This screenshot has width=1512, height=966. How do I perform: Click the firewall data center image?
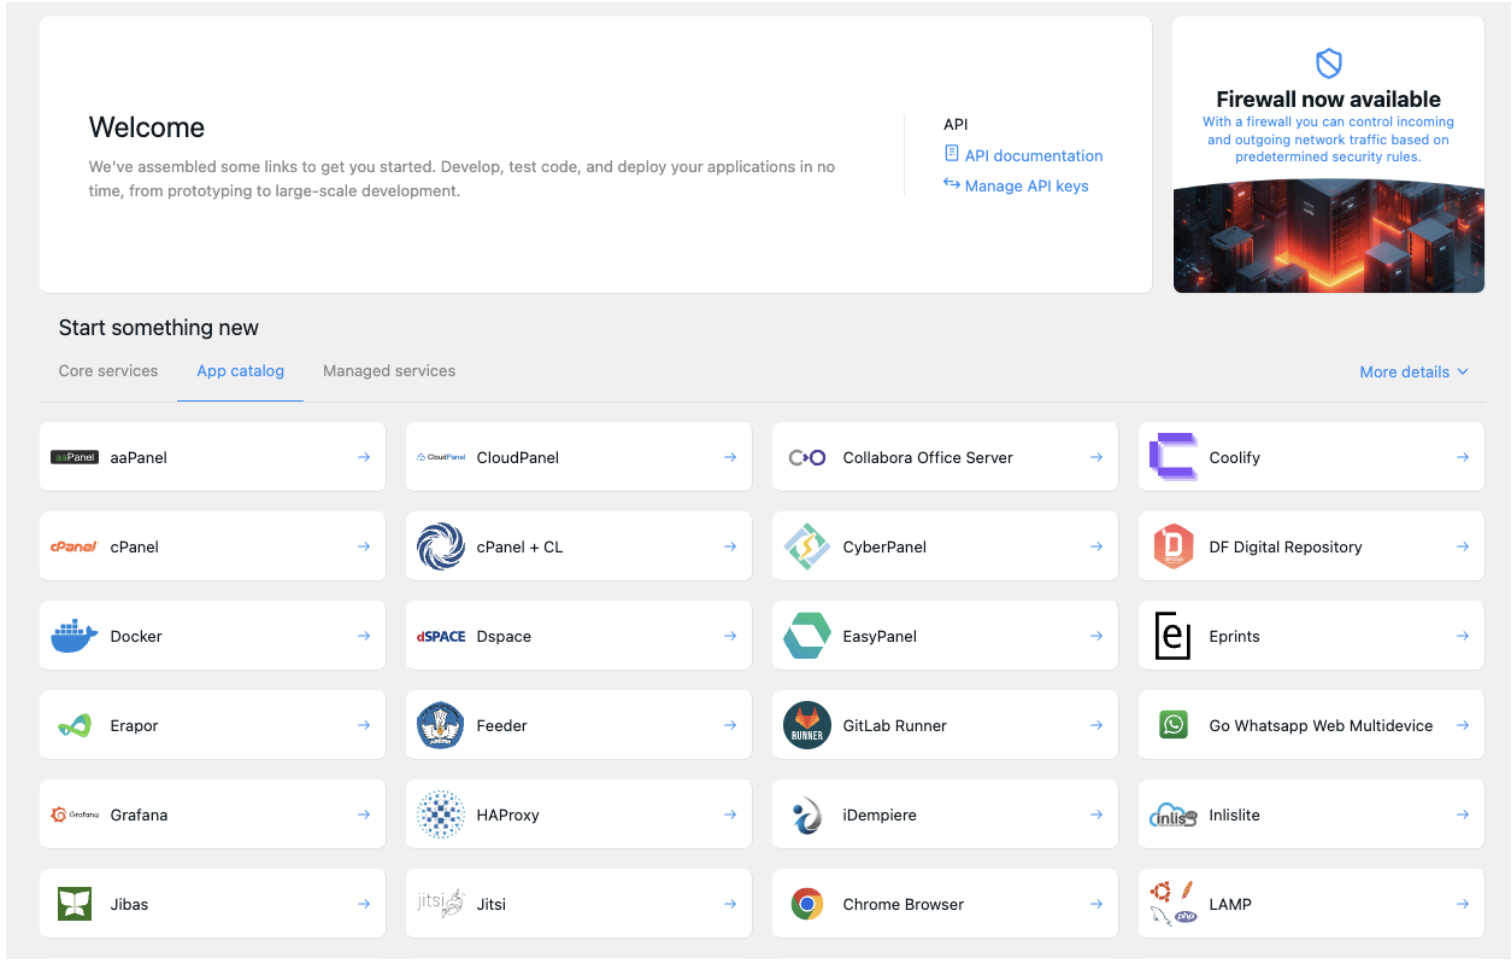(x=1328, y=236)
